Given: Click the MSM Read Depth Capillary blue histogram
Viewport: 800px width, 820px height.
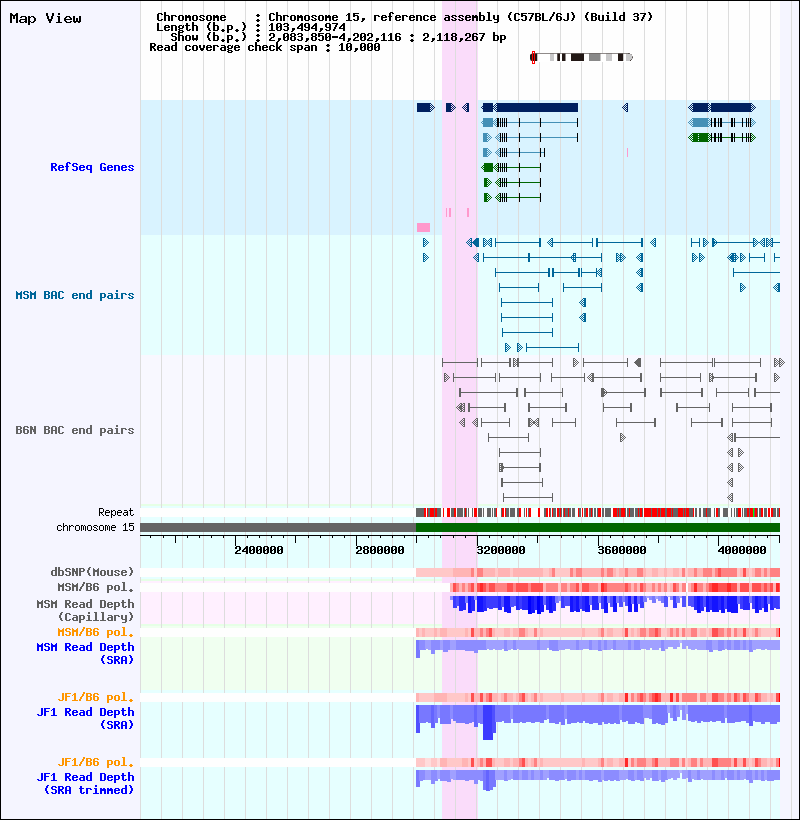Looking at the screenshot, I should tap(615, 604).
